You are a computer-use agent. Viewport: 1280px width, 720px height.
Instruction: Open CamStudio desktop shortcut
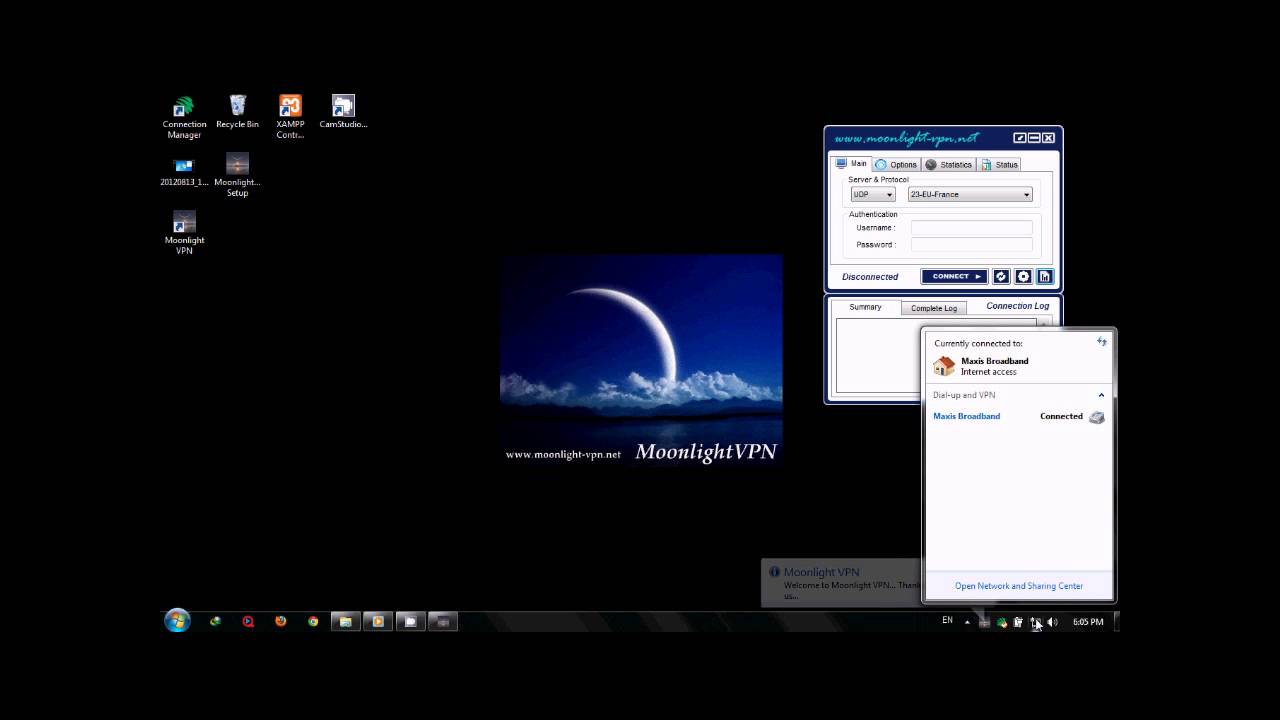coord(343,112)
